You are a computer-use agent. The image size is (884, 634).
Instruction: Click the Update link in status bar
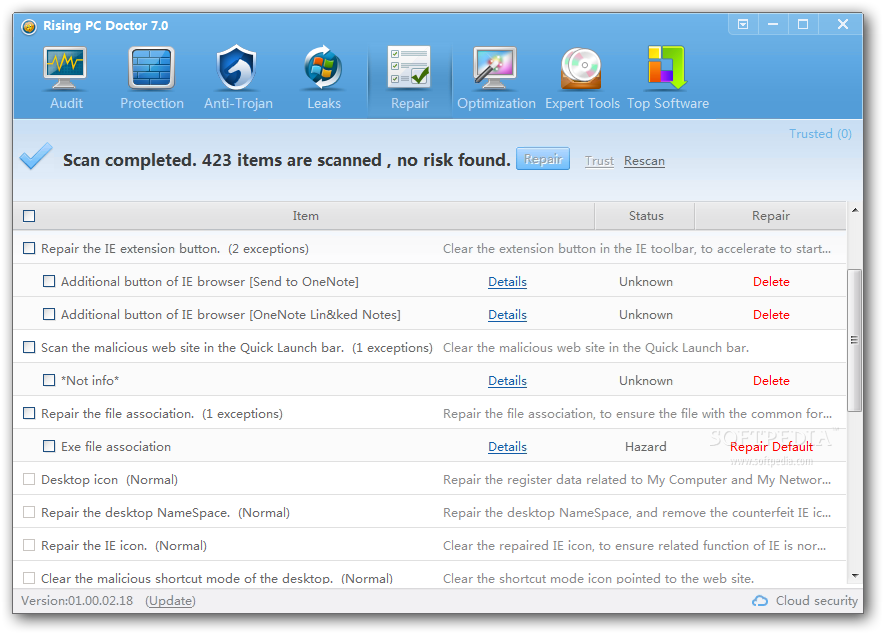click(x=170, y=601)
